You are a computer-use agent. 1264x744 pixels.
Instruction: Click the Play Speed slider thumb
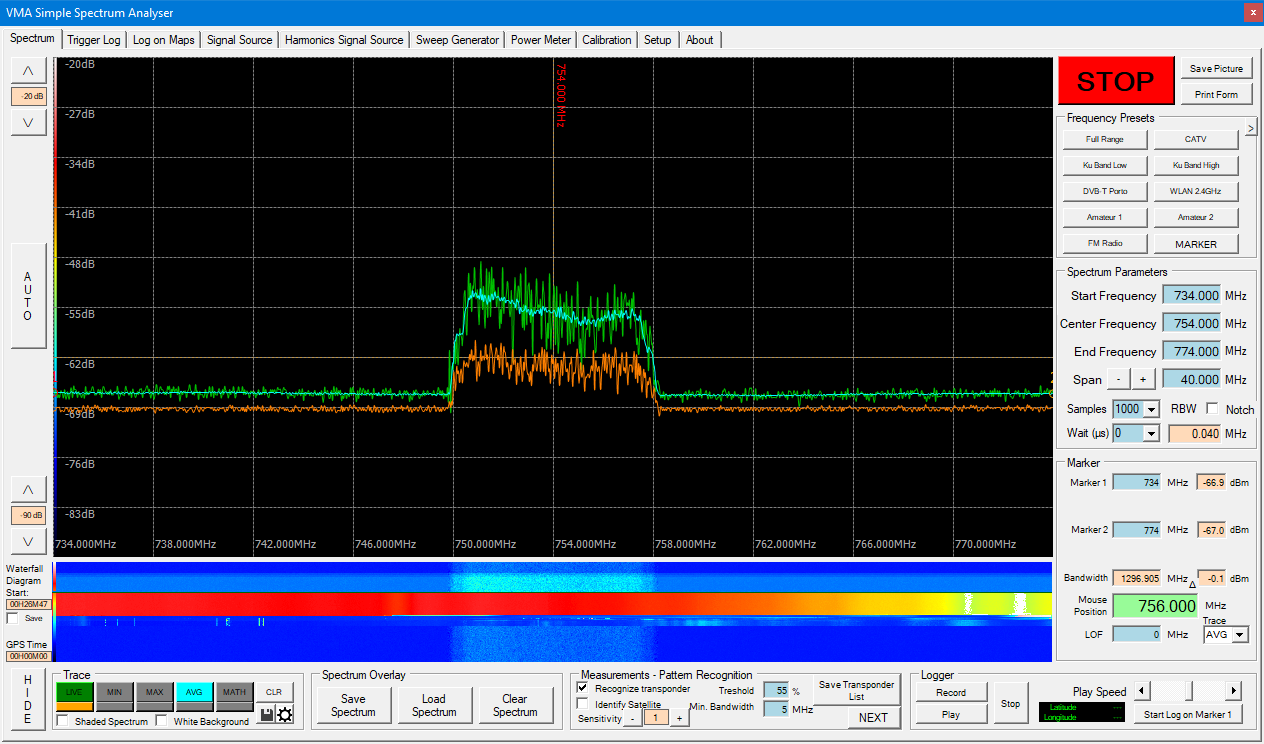(x=1187, y=691)
